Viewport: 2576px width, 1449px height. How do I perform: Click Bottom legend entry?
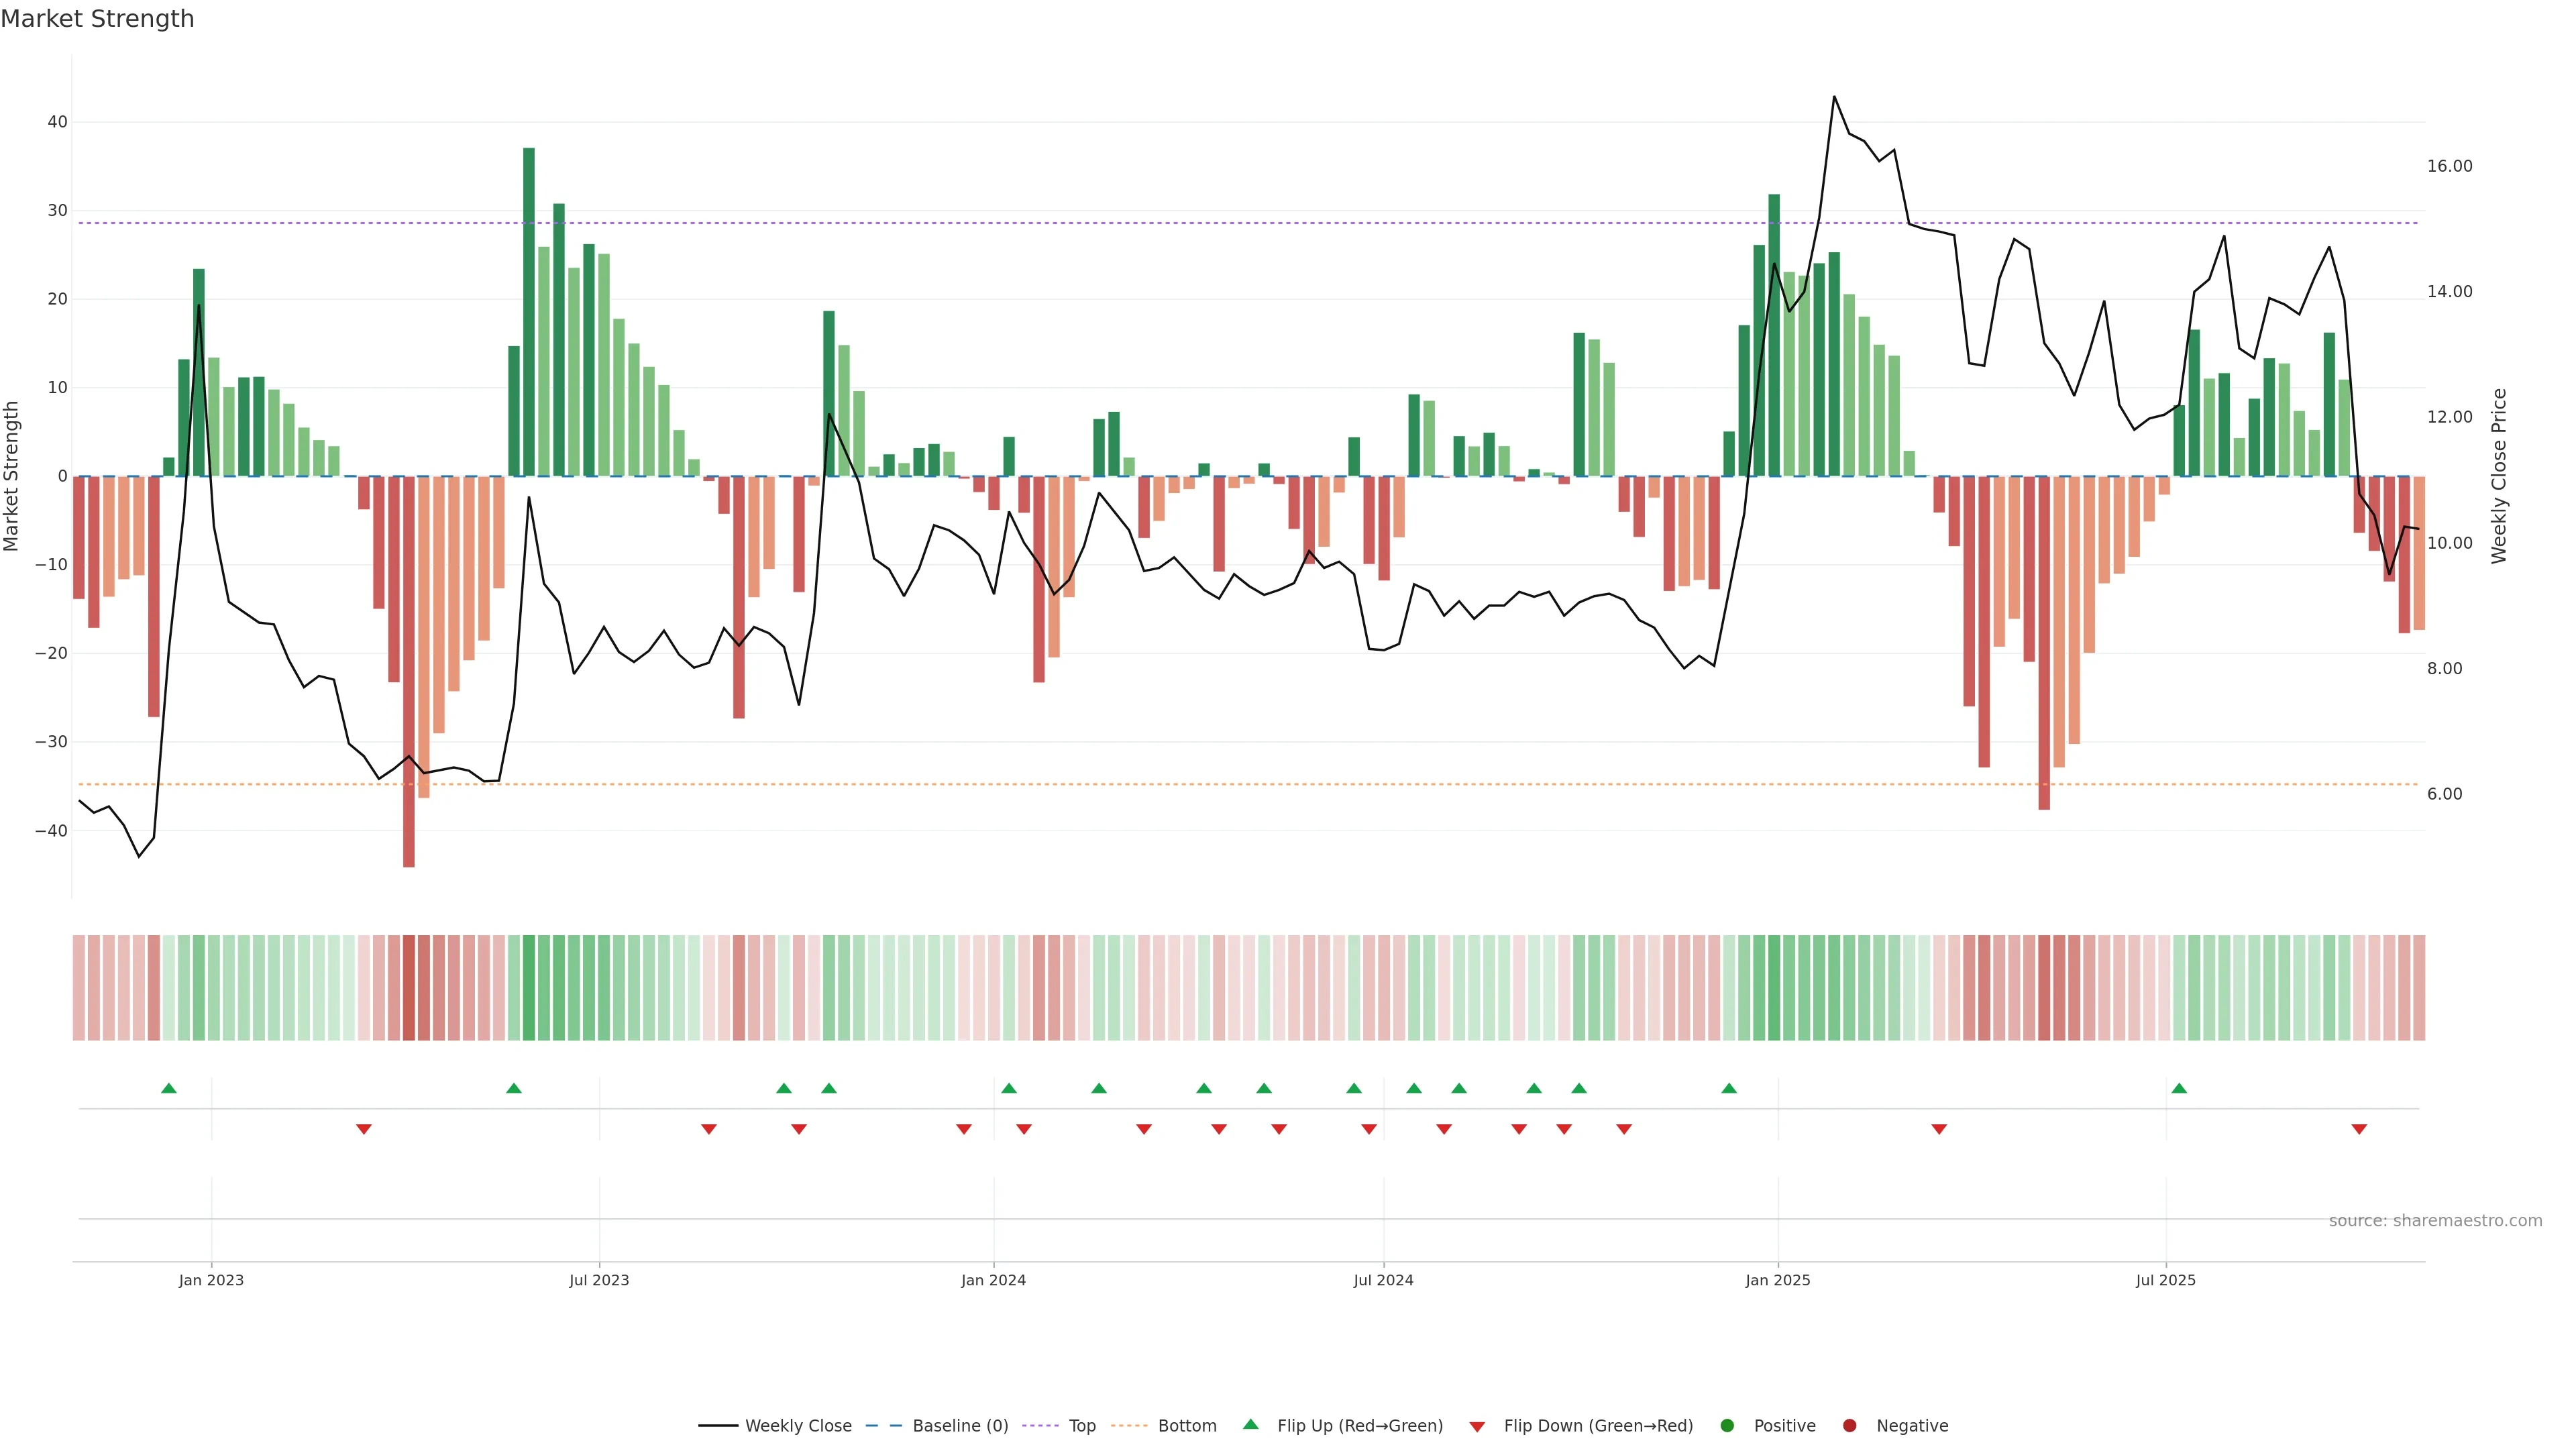point(1186,1425)
